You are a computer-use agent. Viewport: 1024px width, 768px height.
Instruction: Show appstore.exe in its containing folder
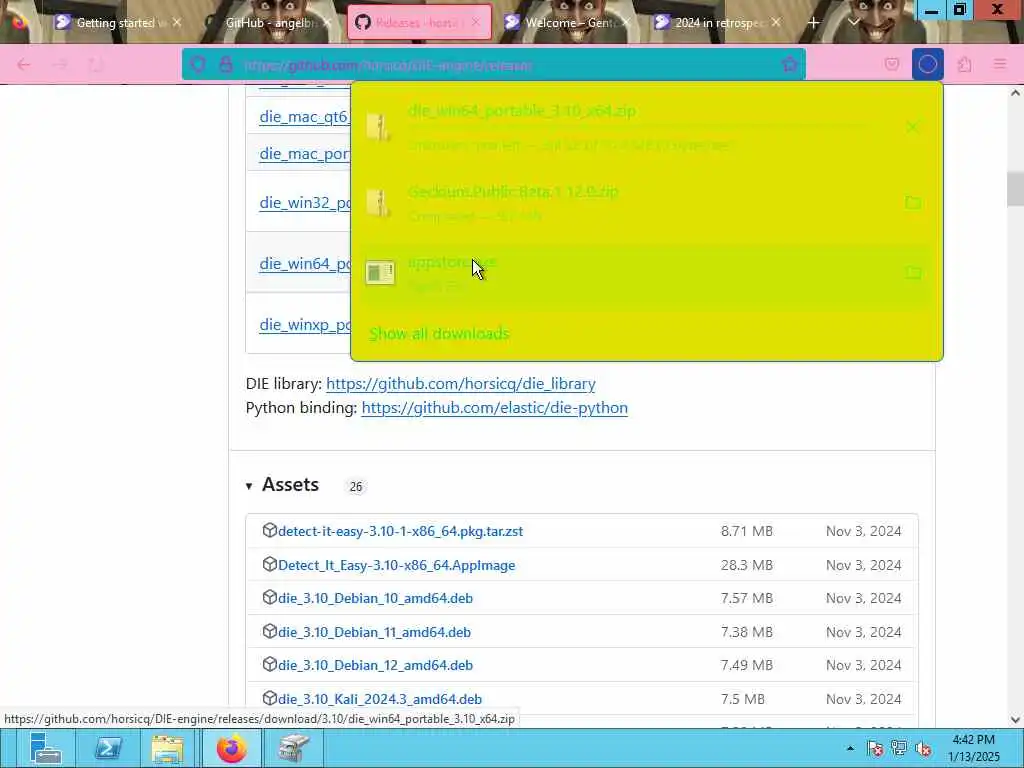pyautogui.click(x=912, y=272)
